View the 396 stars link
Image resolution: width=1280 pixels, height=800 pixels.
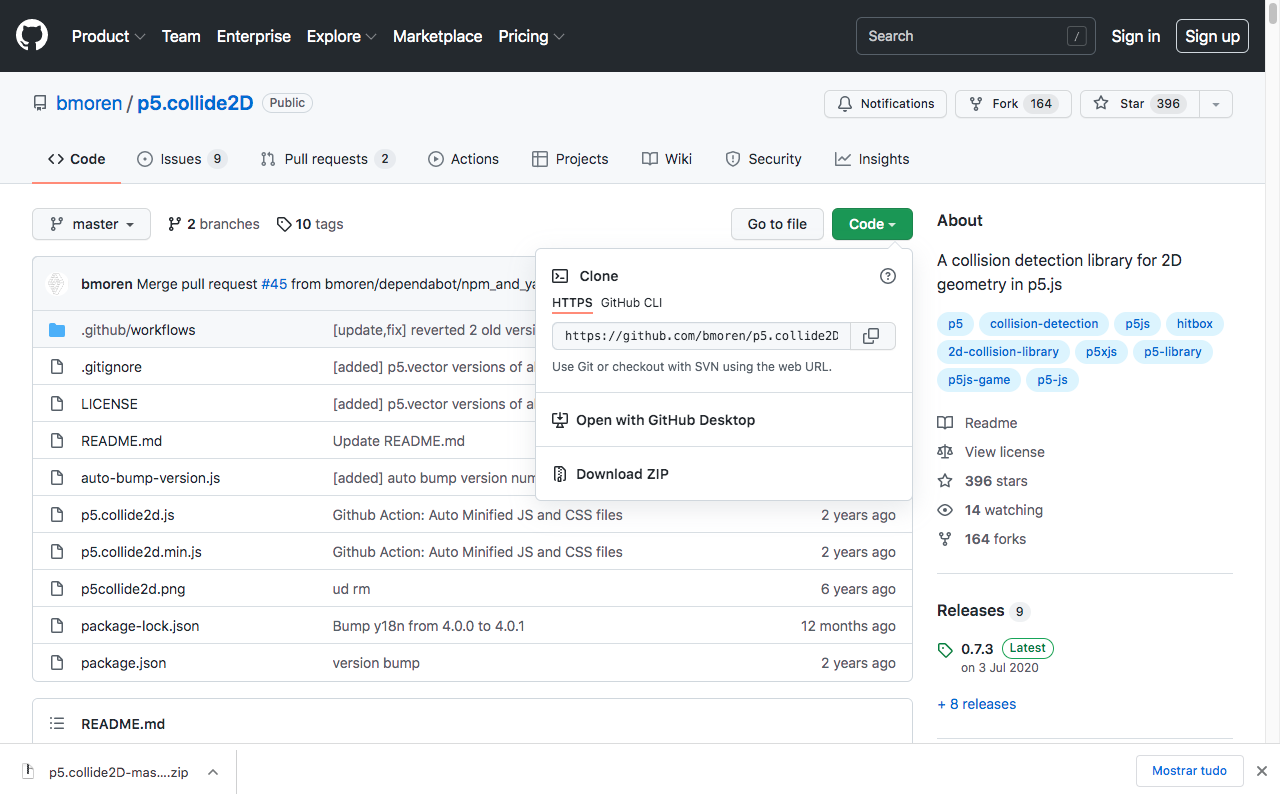982,481
